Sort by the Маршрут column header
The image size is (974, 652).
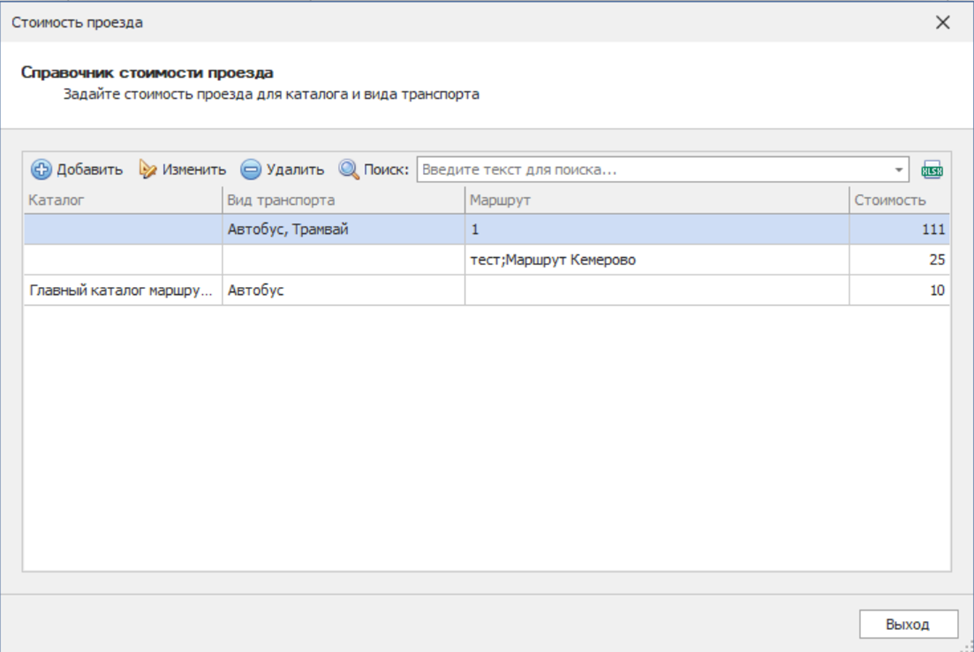pos(656,200)
